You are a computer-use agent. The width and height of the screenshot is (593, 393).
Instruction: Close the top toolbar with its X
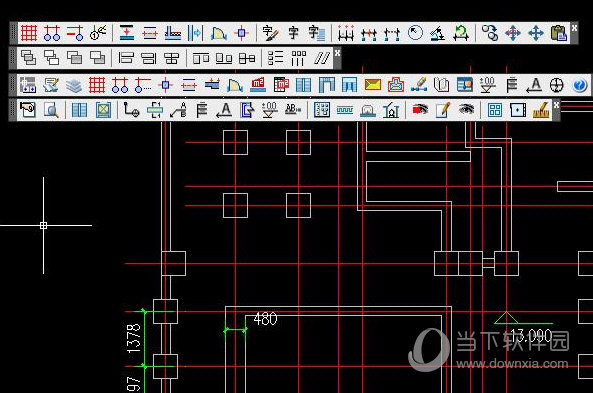(574, 28)
